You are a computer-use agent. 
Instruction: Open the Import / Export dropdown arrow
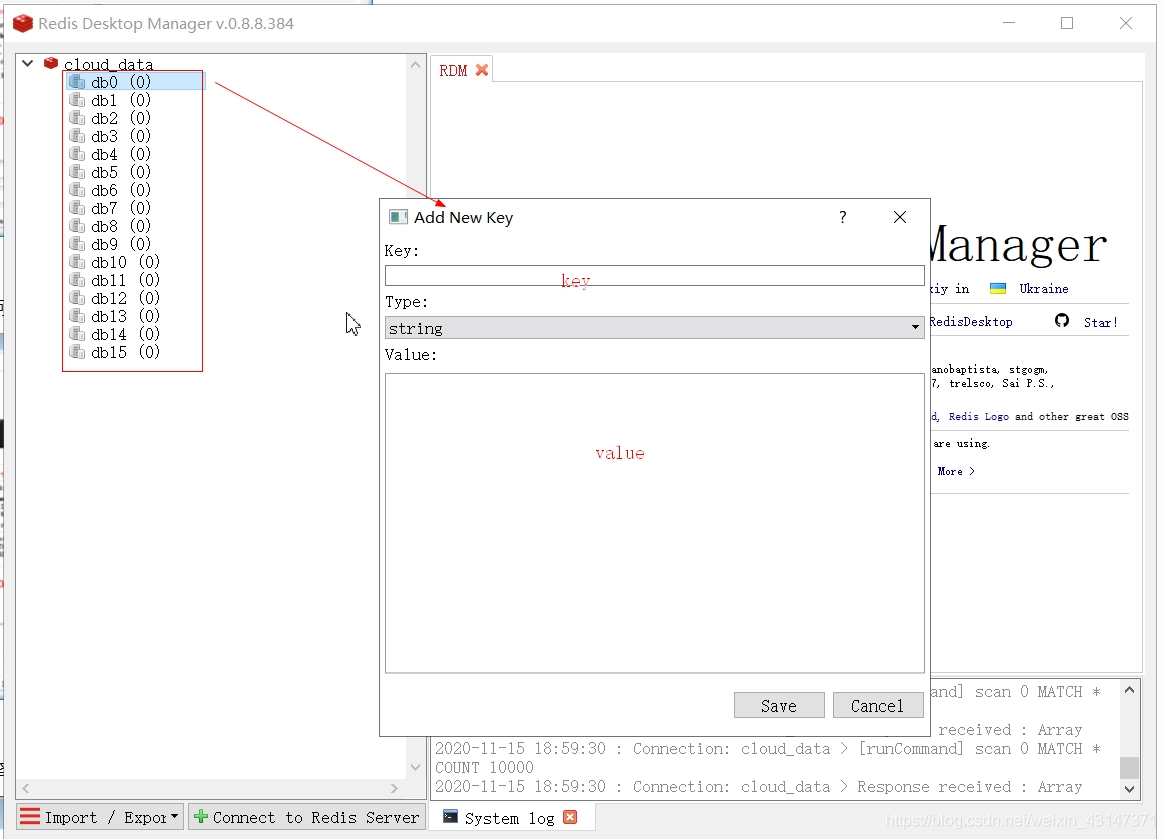click(175, 816)
